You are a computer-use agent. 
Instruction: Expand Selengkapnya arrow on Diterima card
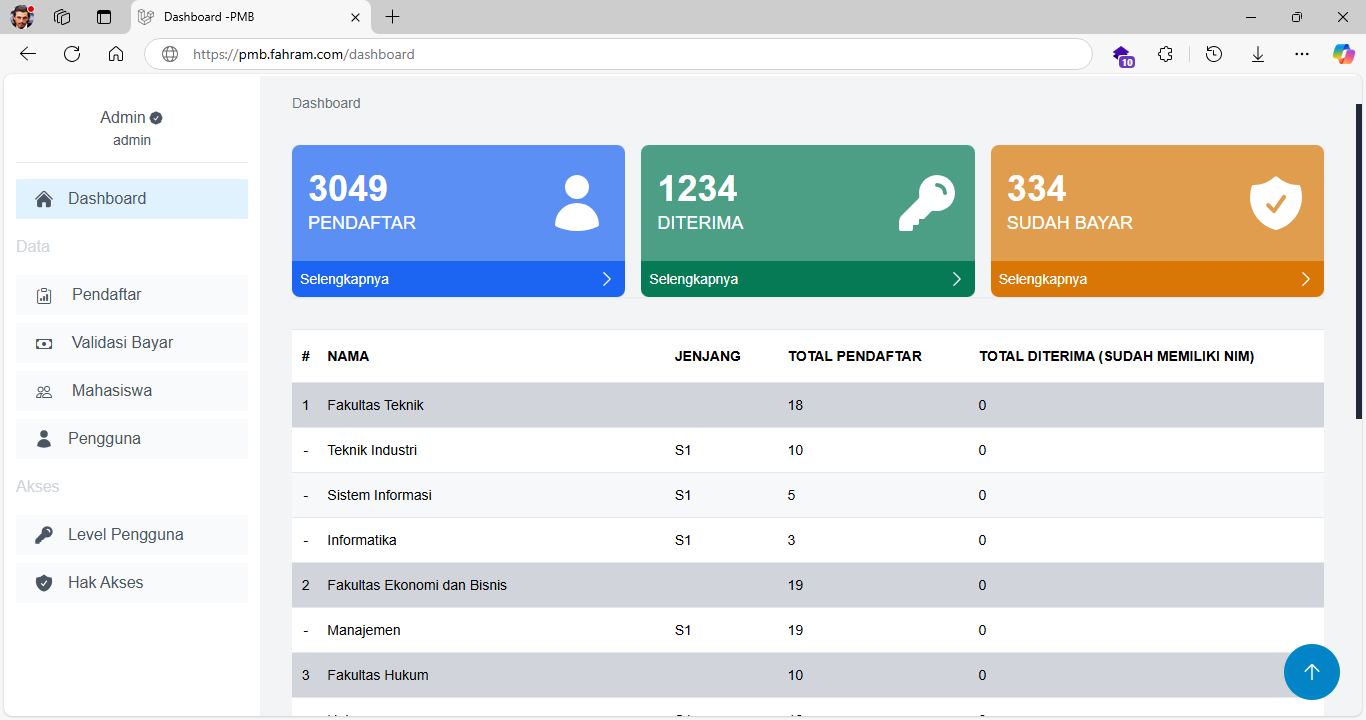[956, 279]
